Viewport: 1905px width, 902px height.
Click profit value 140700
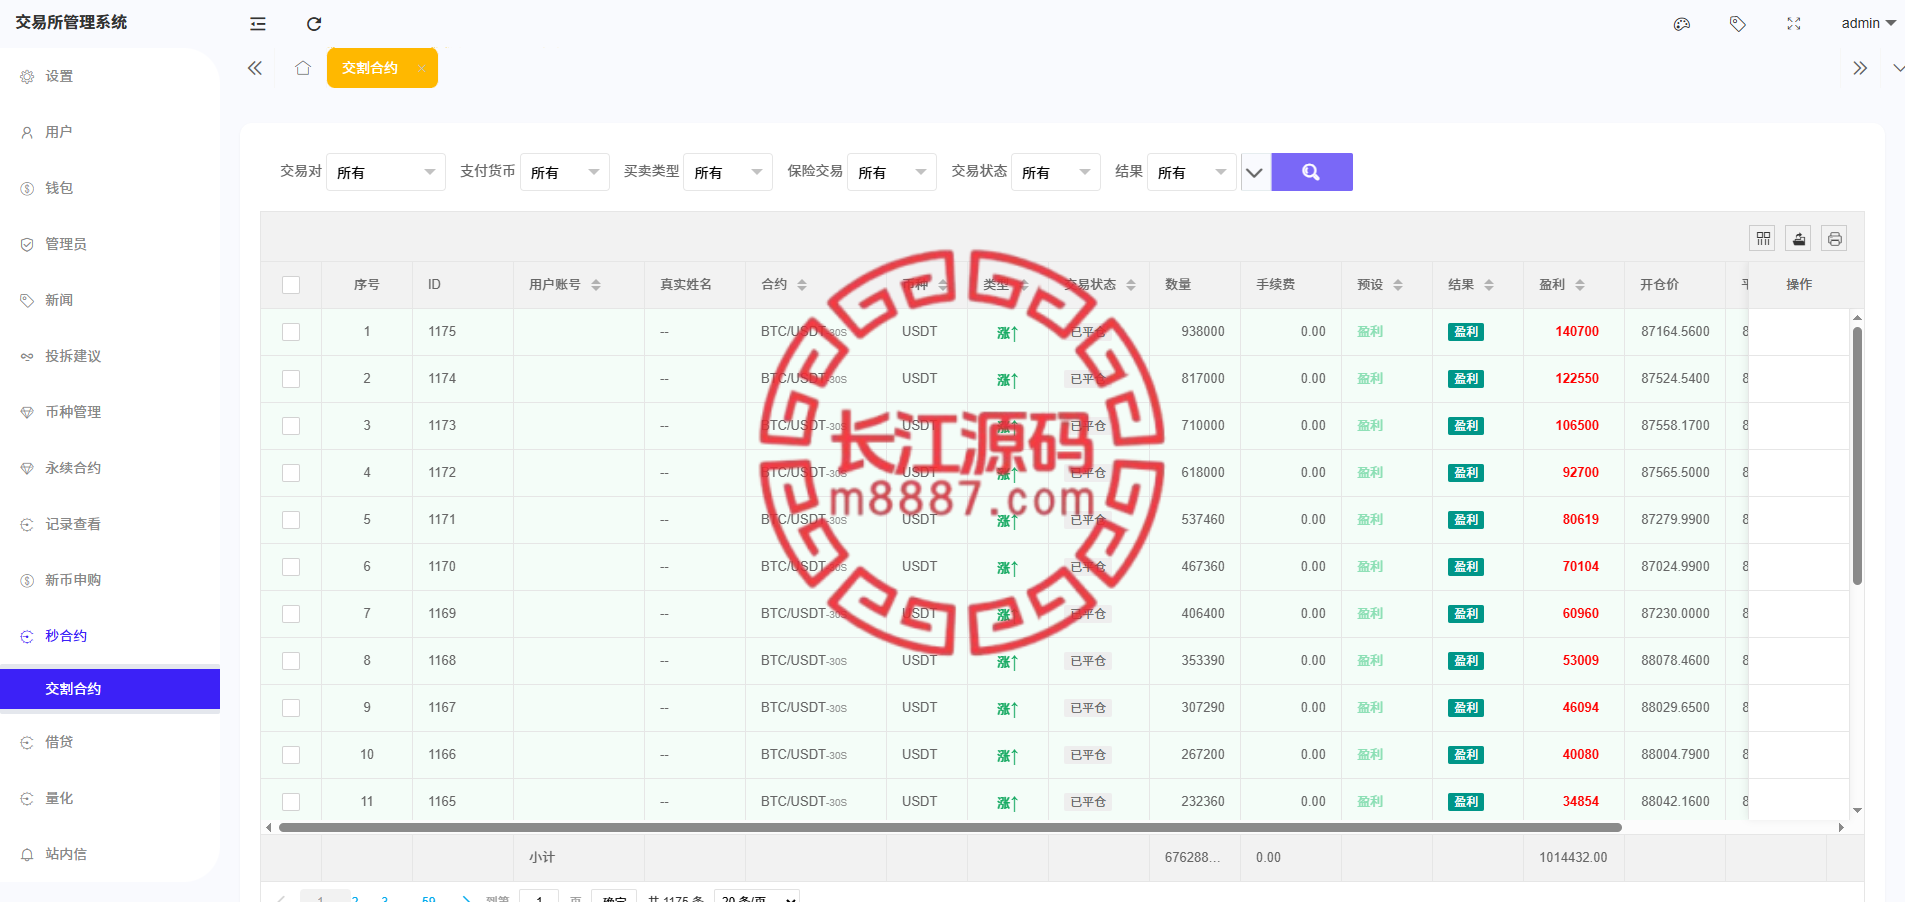(x=1577, y=332)
